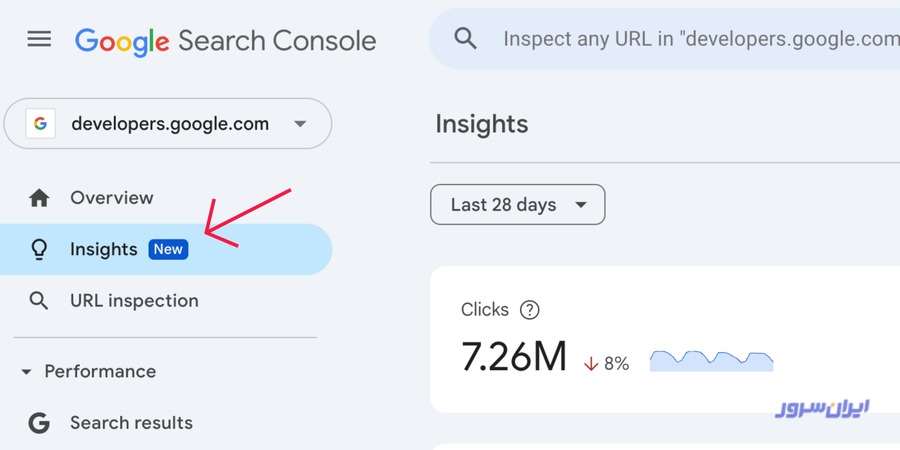Click the Insights lightbulb icon
The height and width of the screenshot is (450, 900).
click(x=39, y=250)
